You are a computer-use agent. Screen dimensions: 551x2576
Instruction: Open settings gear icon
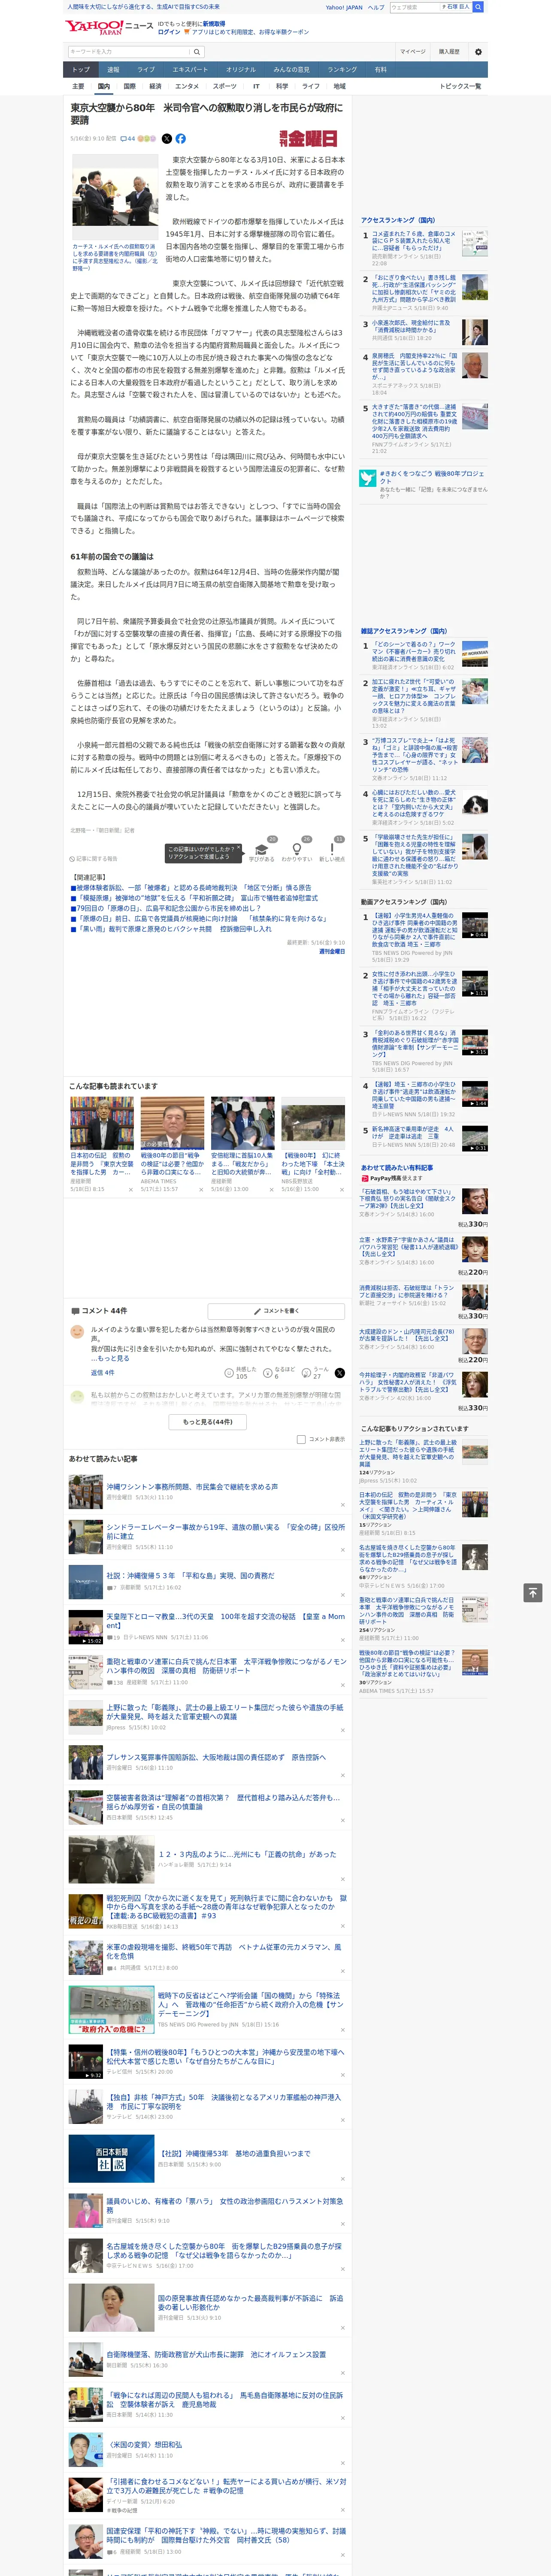(478, 52)
